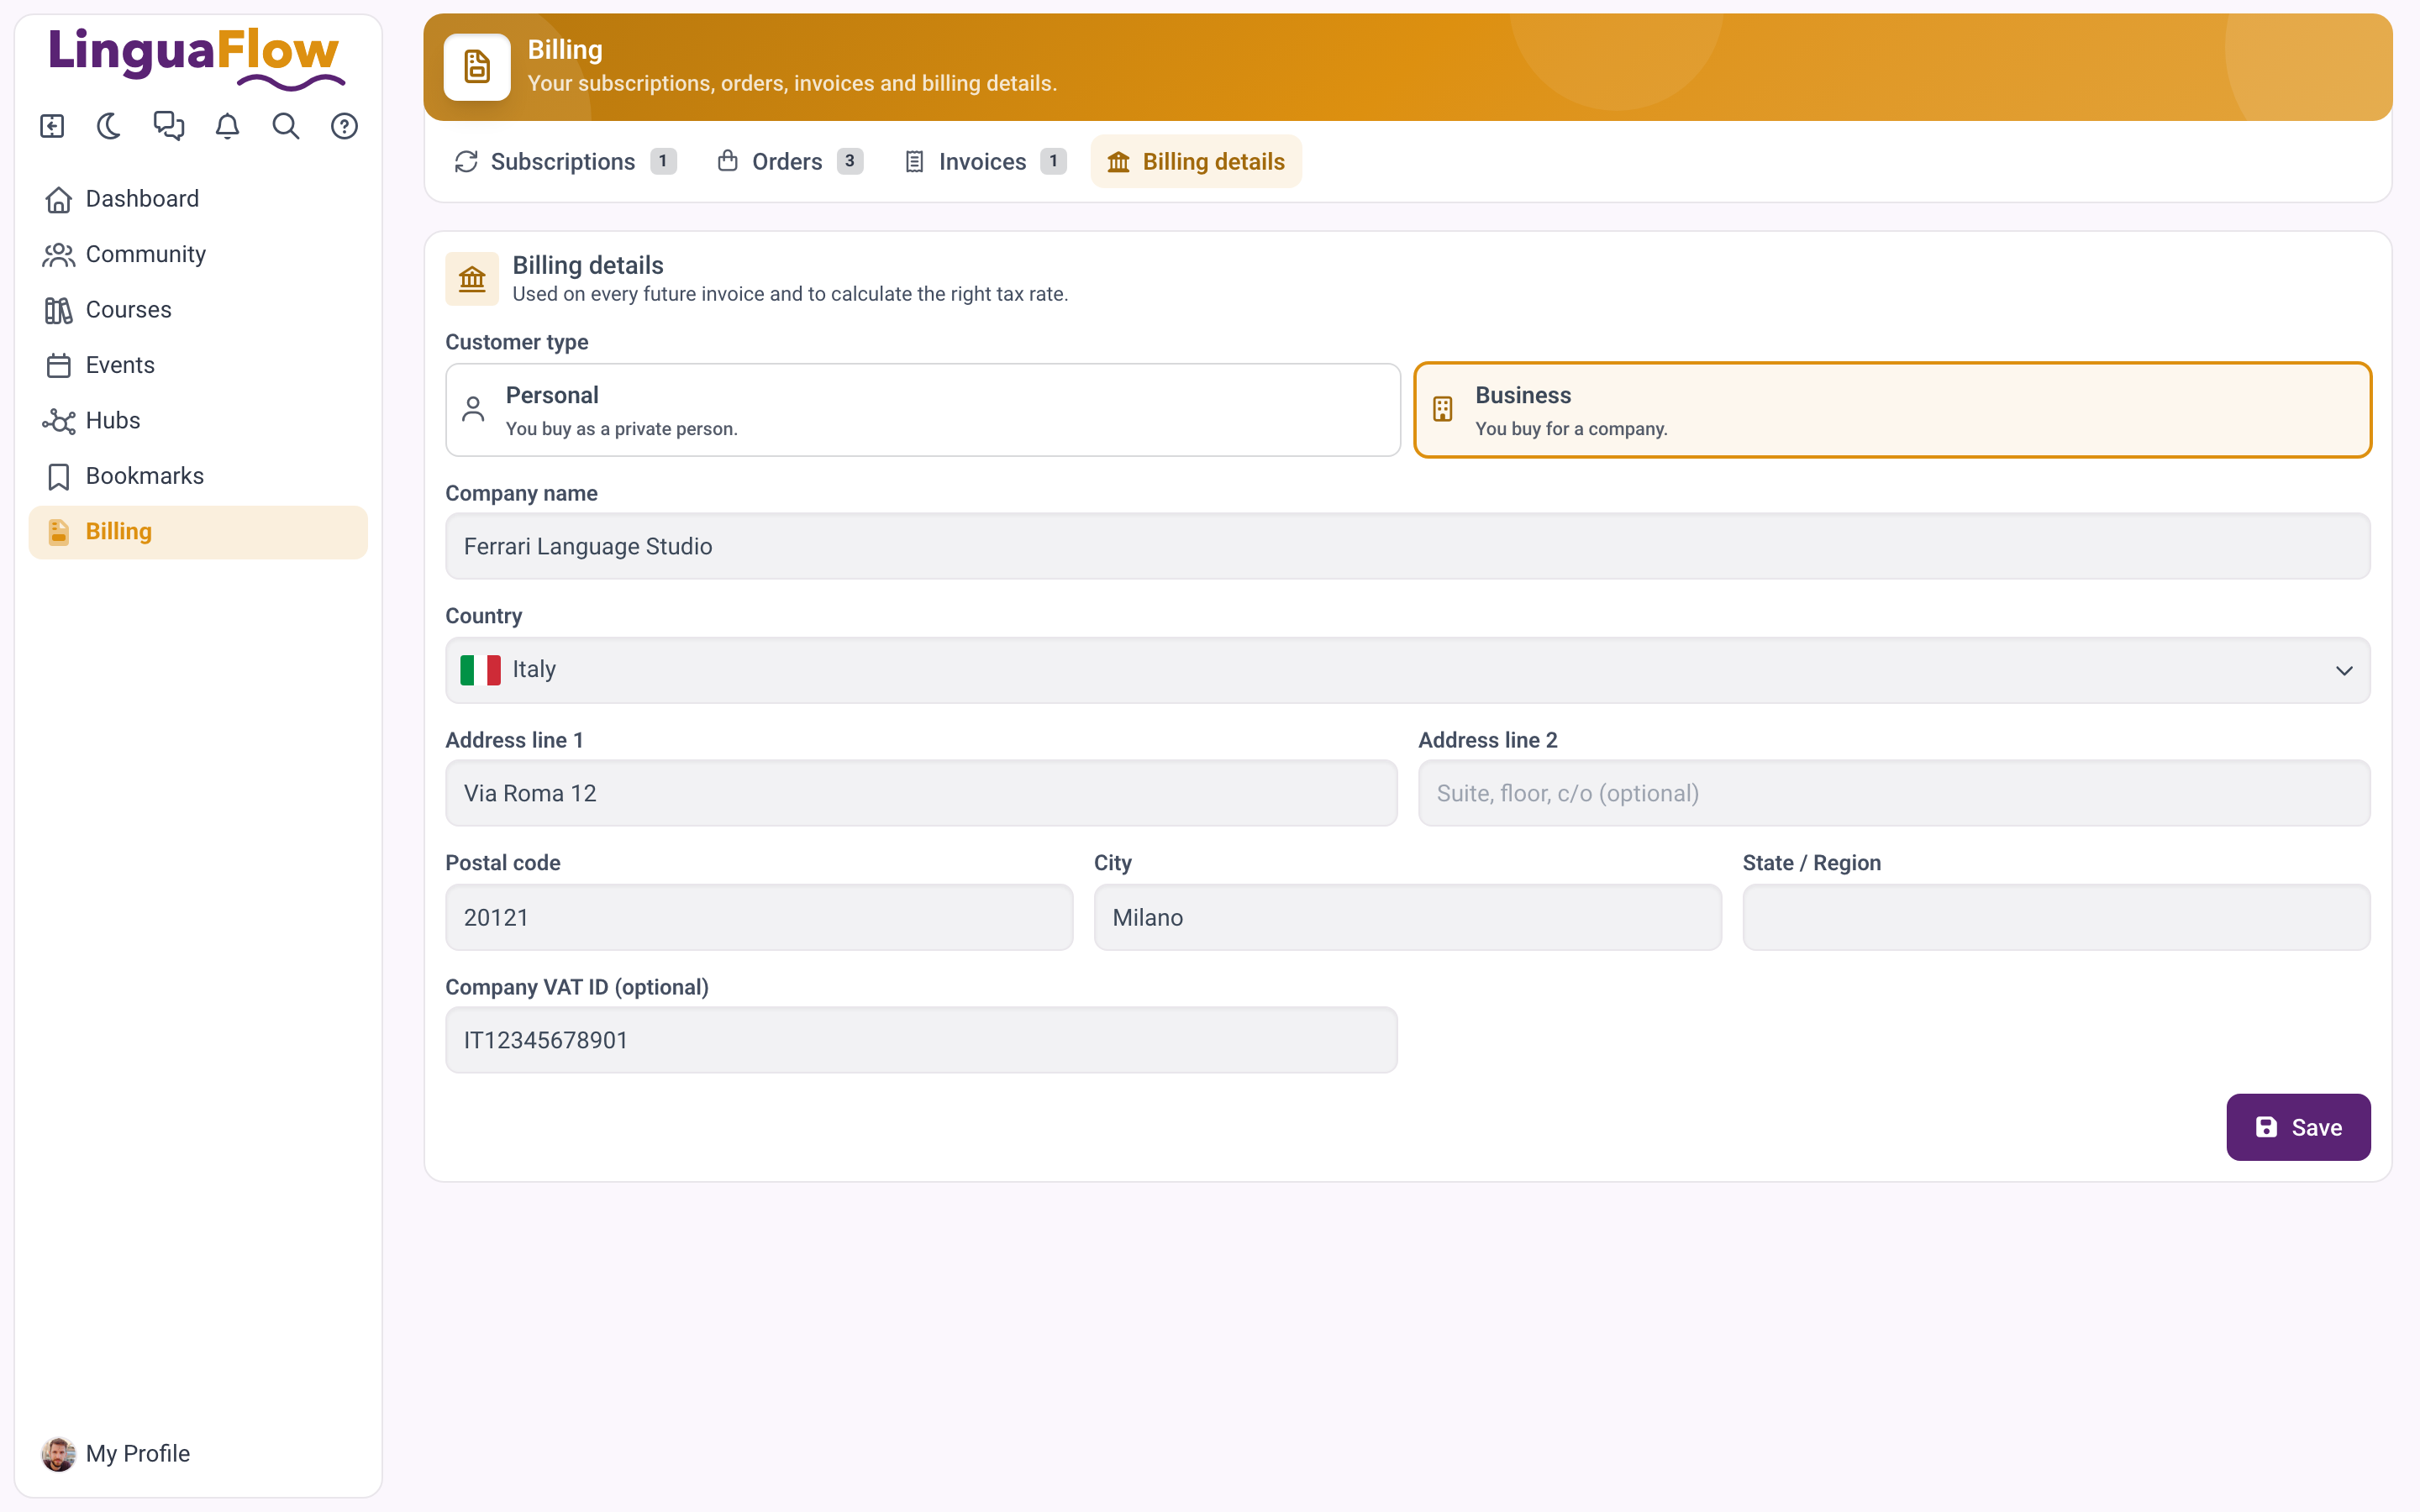Click the Address line 2 field

[1894, 794]
